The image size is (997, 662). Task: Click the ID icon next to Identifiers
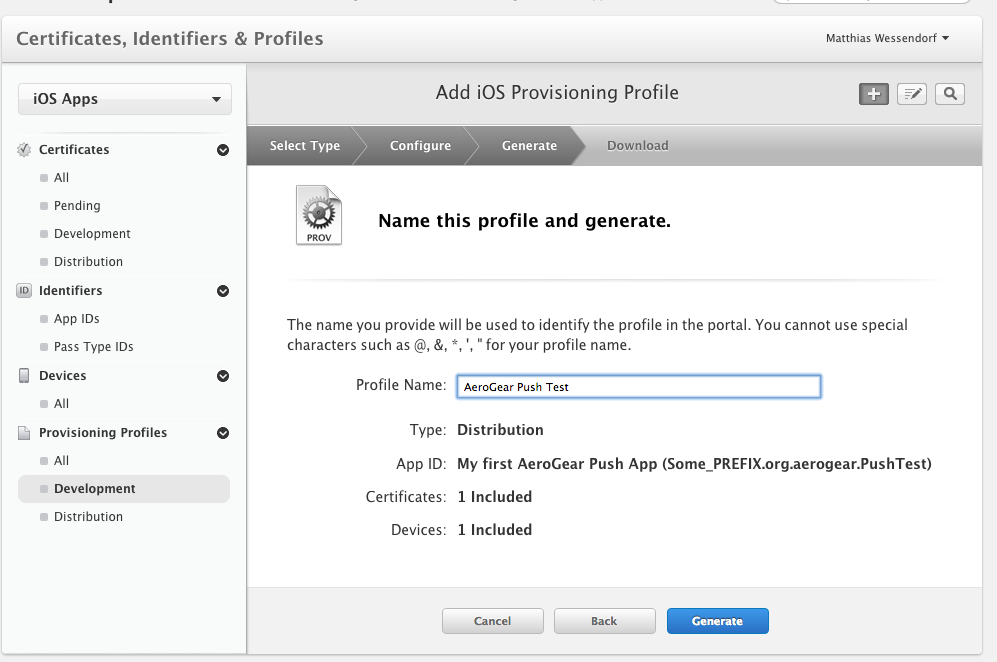22,290
